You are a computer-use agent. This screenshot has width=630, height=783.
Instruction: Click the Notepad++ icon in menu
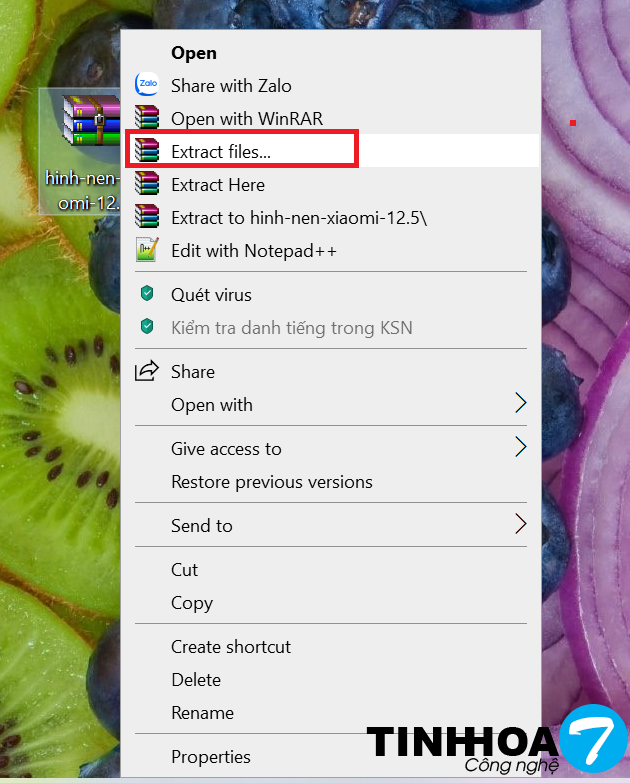147,251
